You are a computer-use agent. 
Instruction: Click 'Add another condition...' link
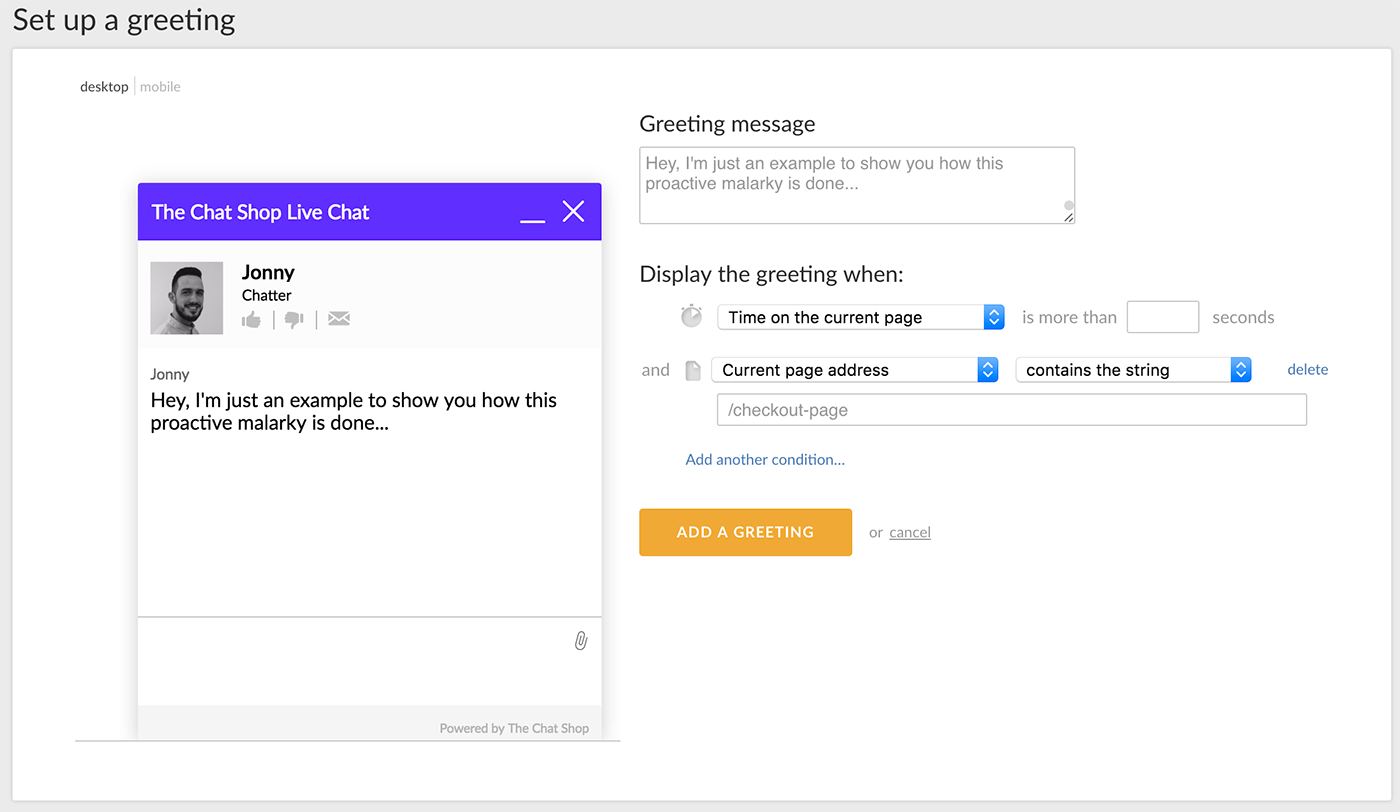click(765, 460)
